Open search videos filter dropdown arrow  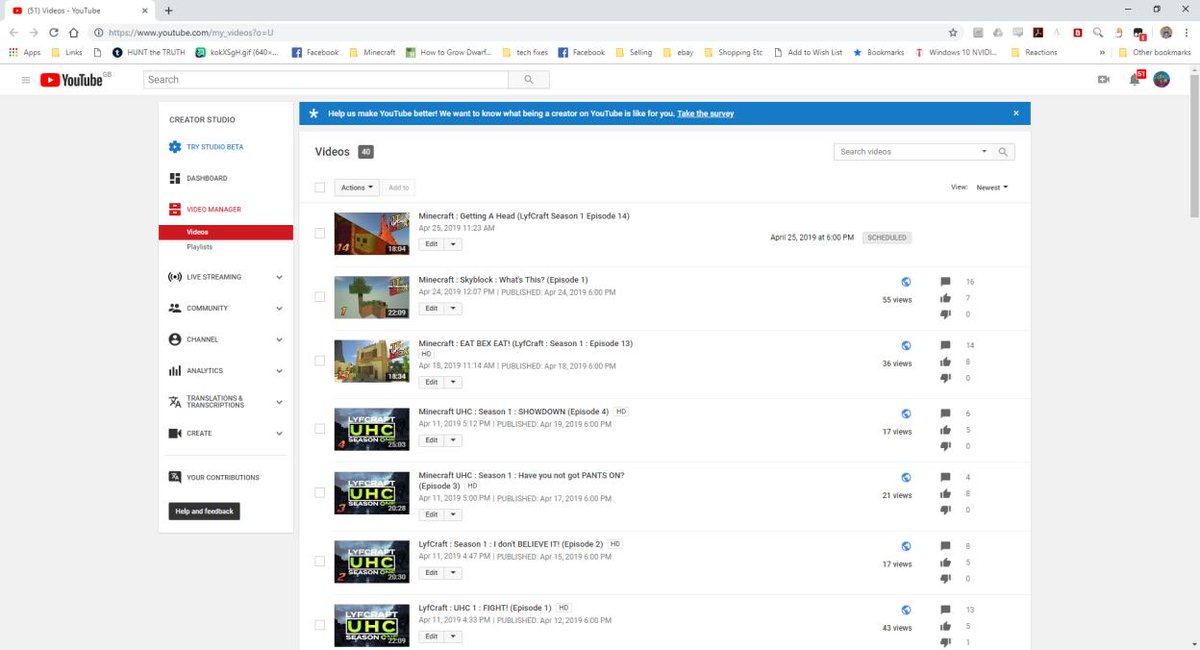tap(984, 152)
